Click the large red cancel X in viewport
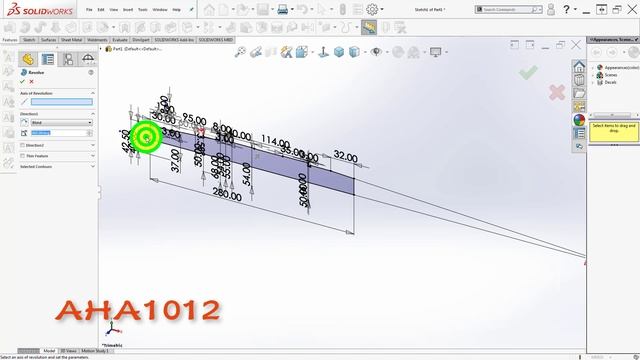The image size is (640, 360). click(557, 92)
